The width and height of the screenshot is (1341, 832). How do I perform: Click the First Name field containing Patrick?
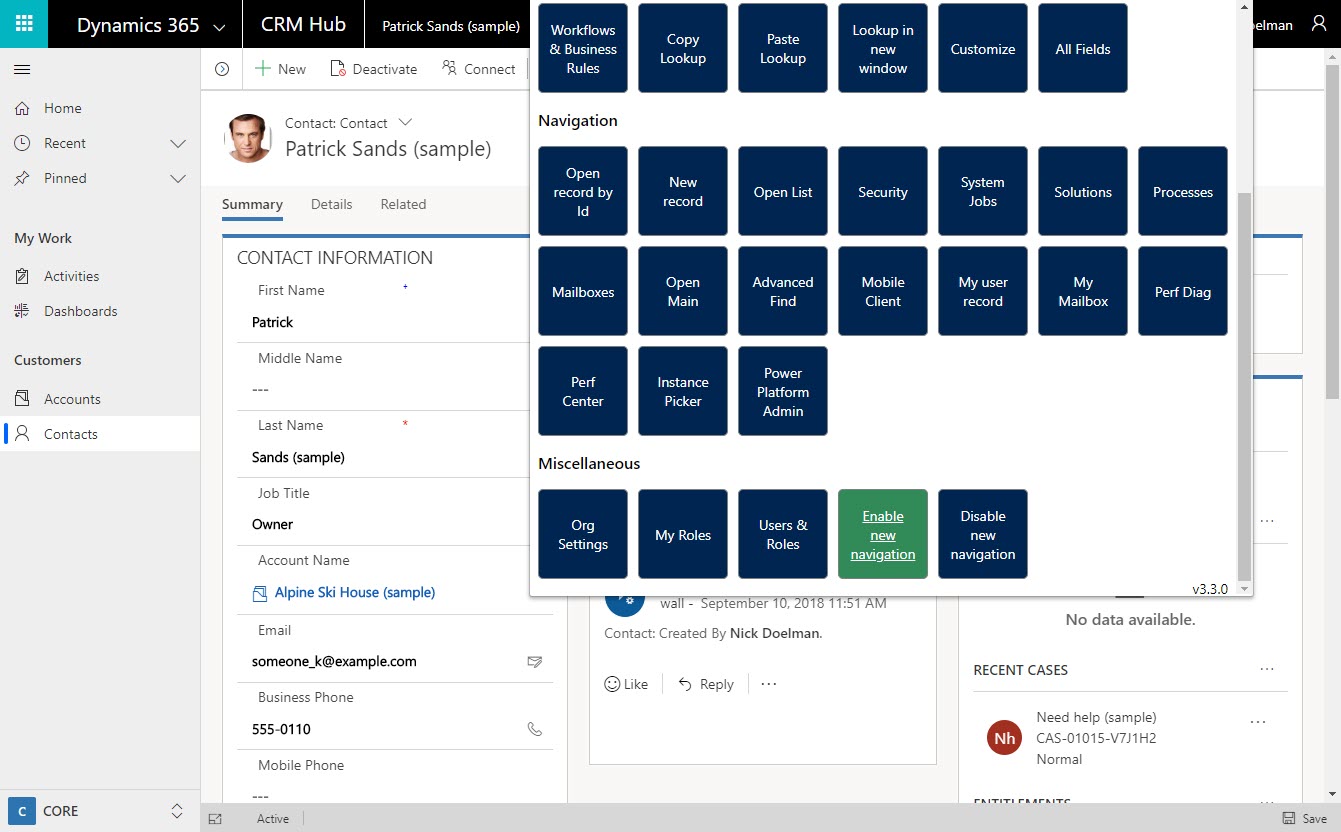(380, 322)
